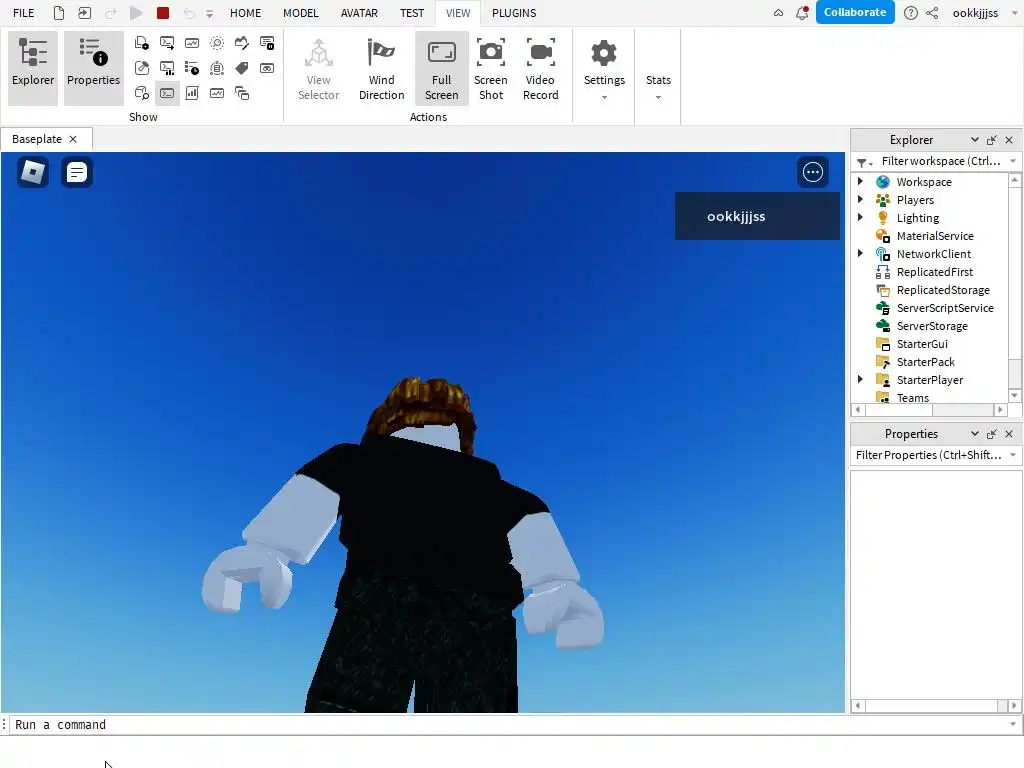Expand the Workspace tree node

[x=860, y=182]
